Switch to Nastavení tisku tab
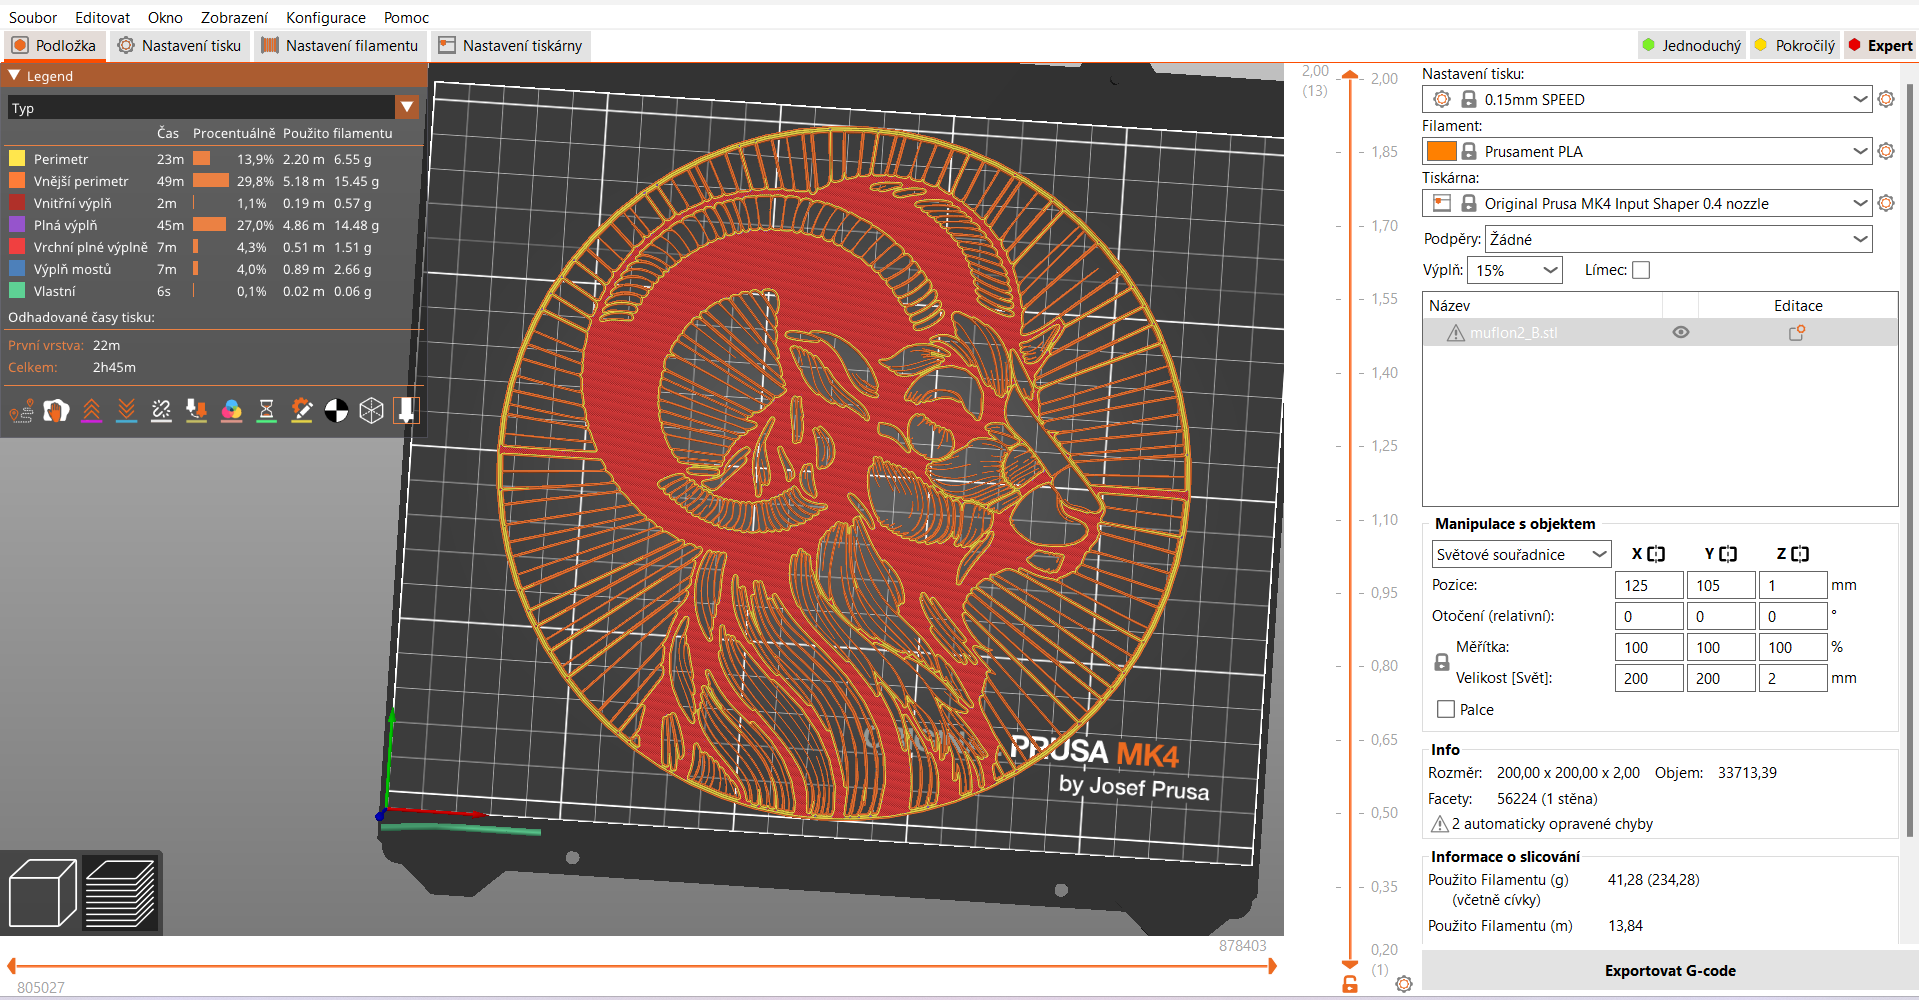This screenshot has height=1000, width=1919. (x=180, y=45)
